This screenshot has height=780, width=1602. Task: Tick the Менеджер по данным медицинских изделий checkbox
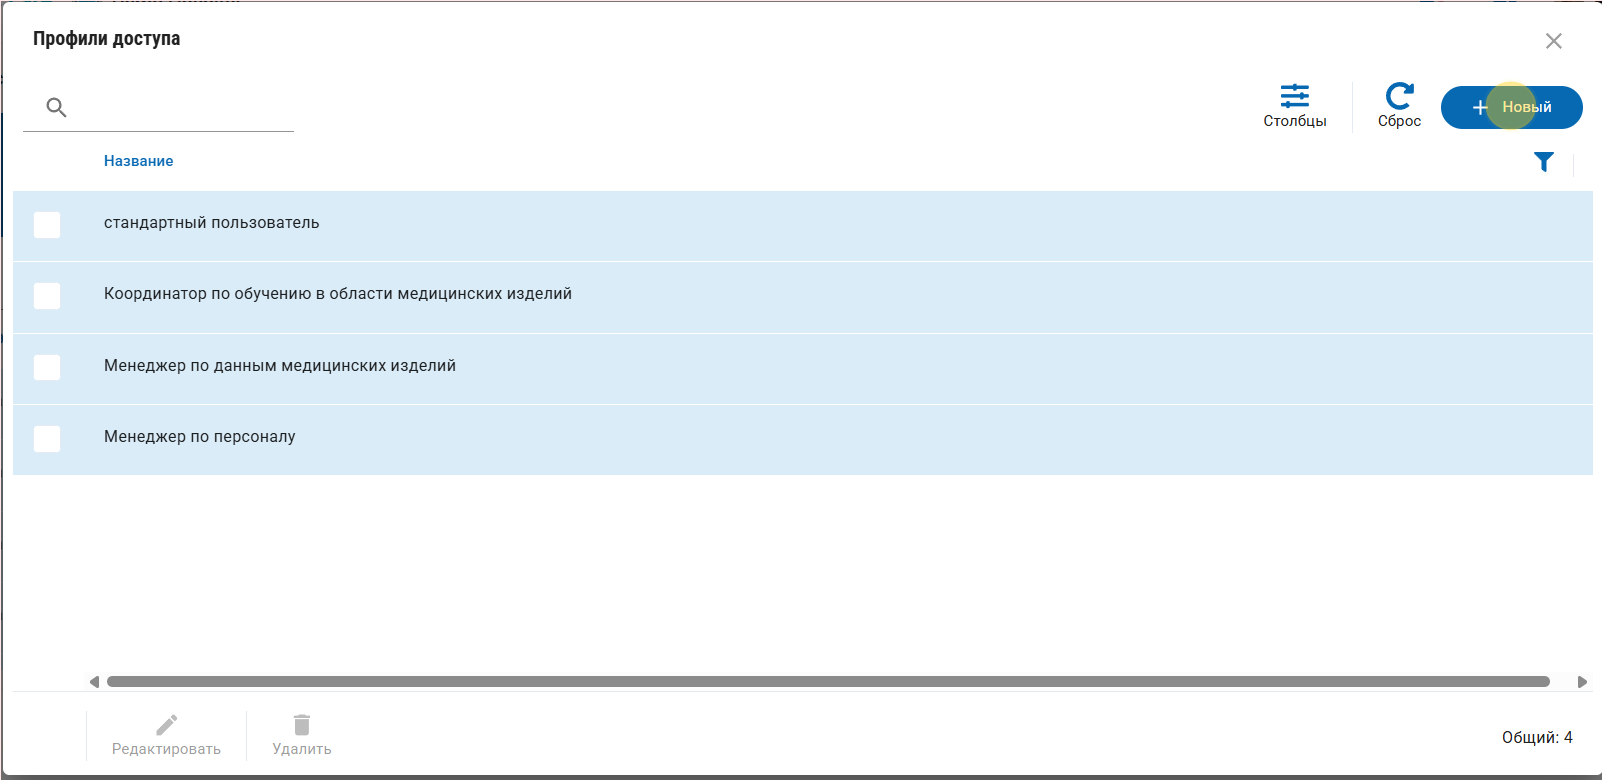click(47, 367)
